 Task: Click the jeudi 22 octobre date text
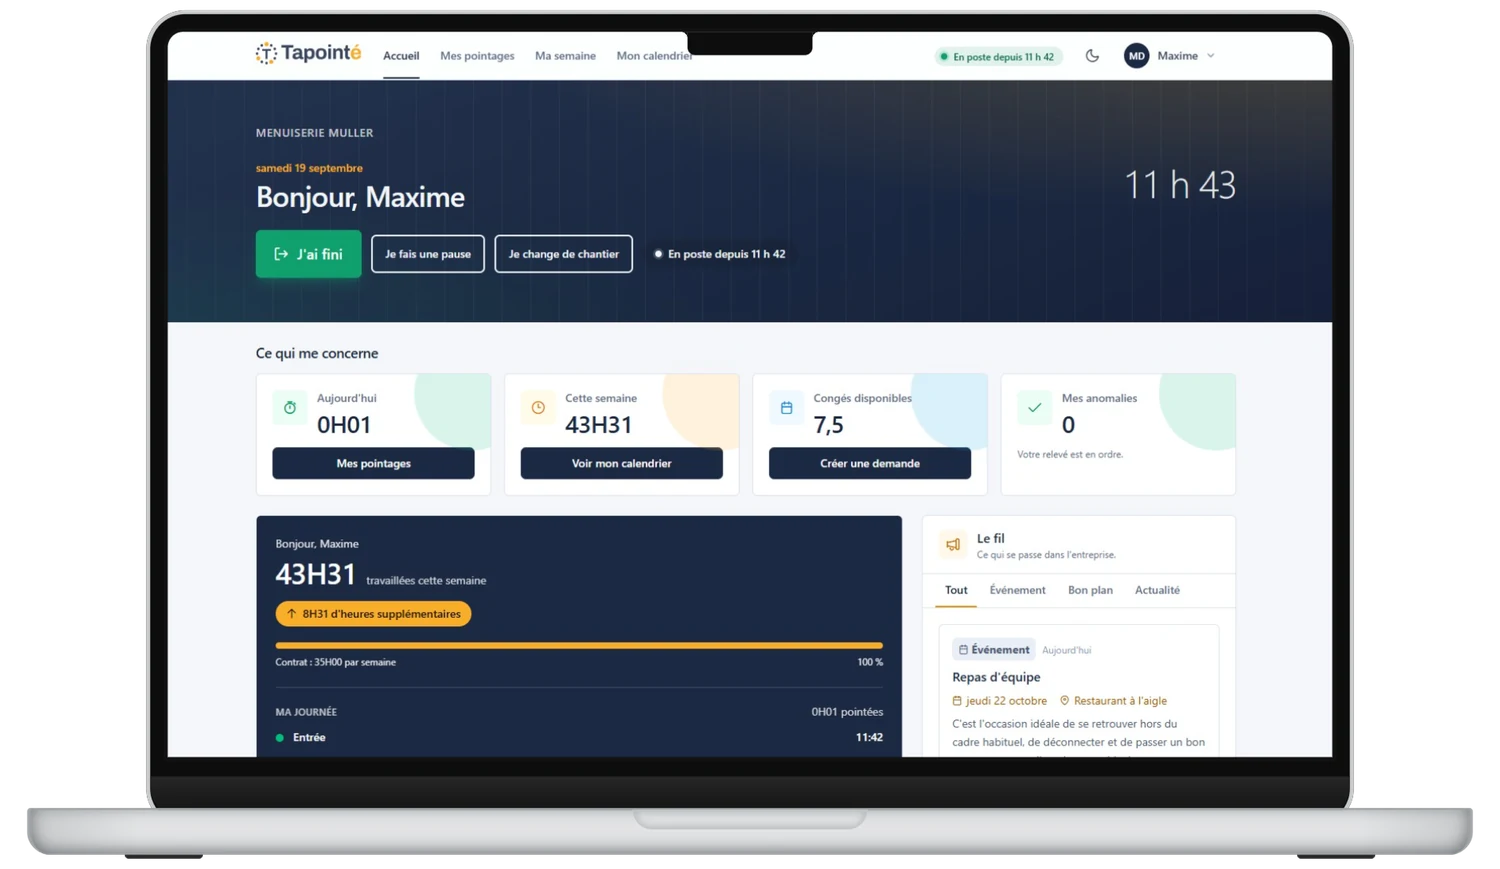1006,701
